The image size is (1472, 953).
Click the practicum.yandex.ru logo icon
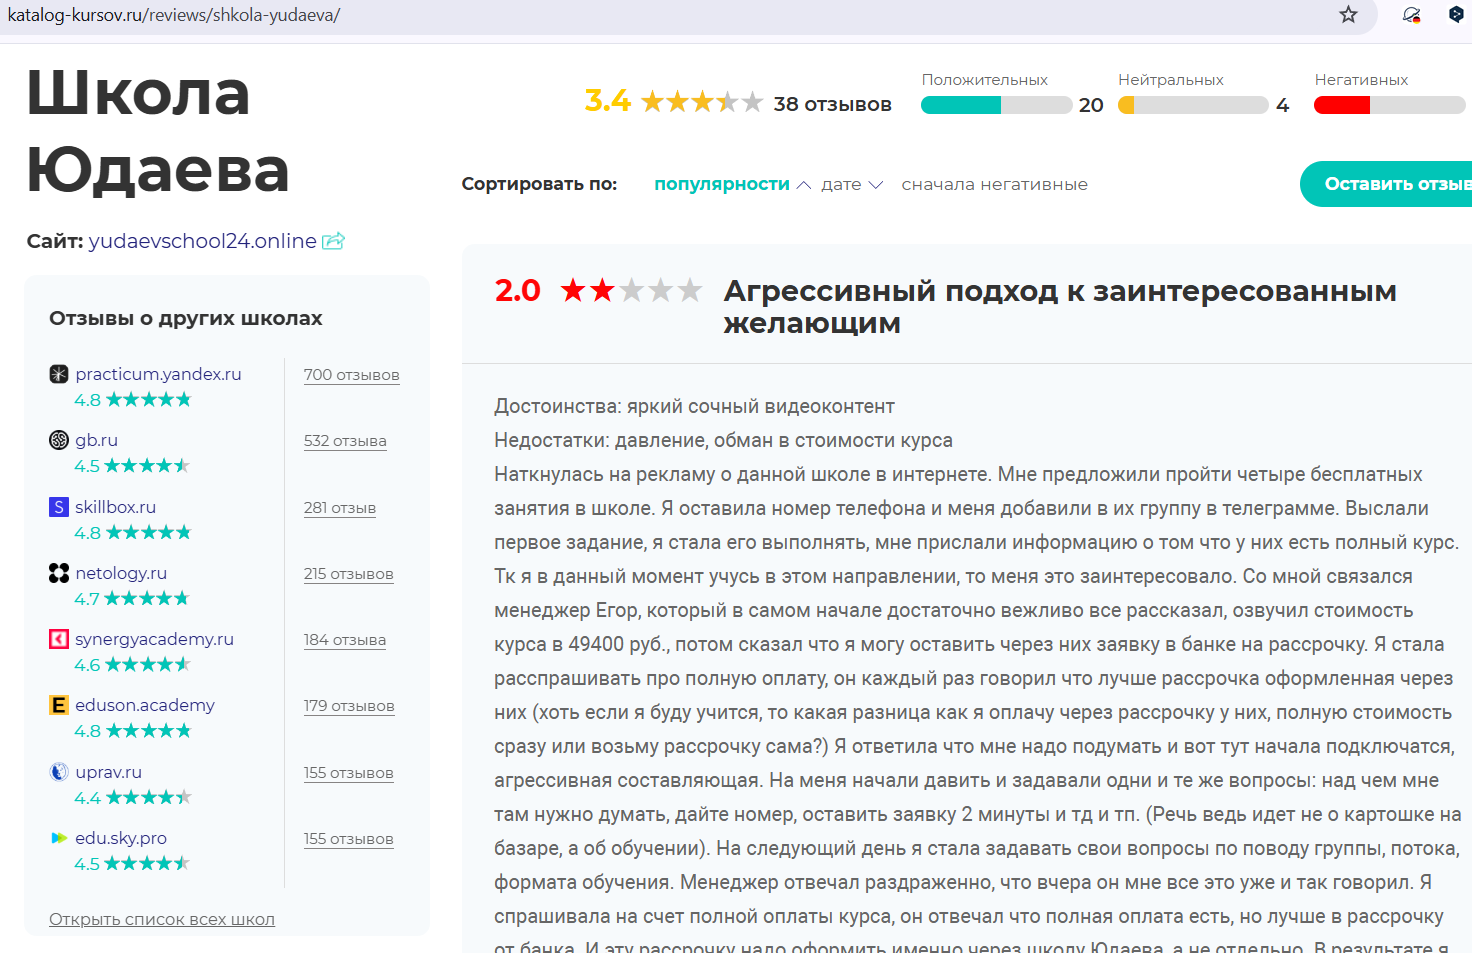(x=59, y=374)
